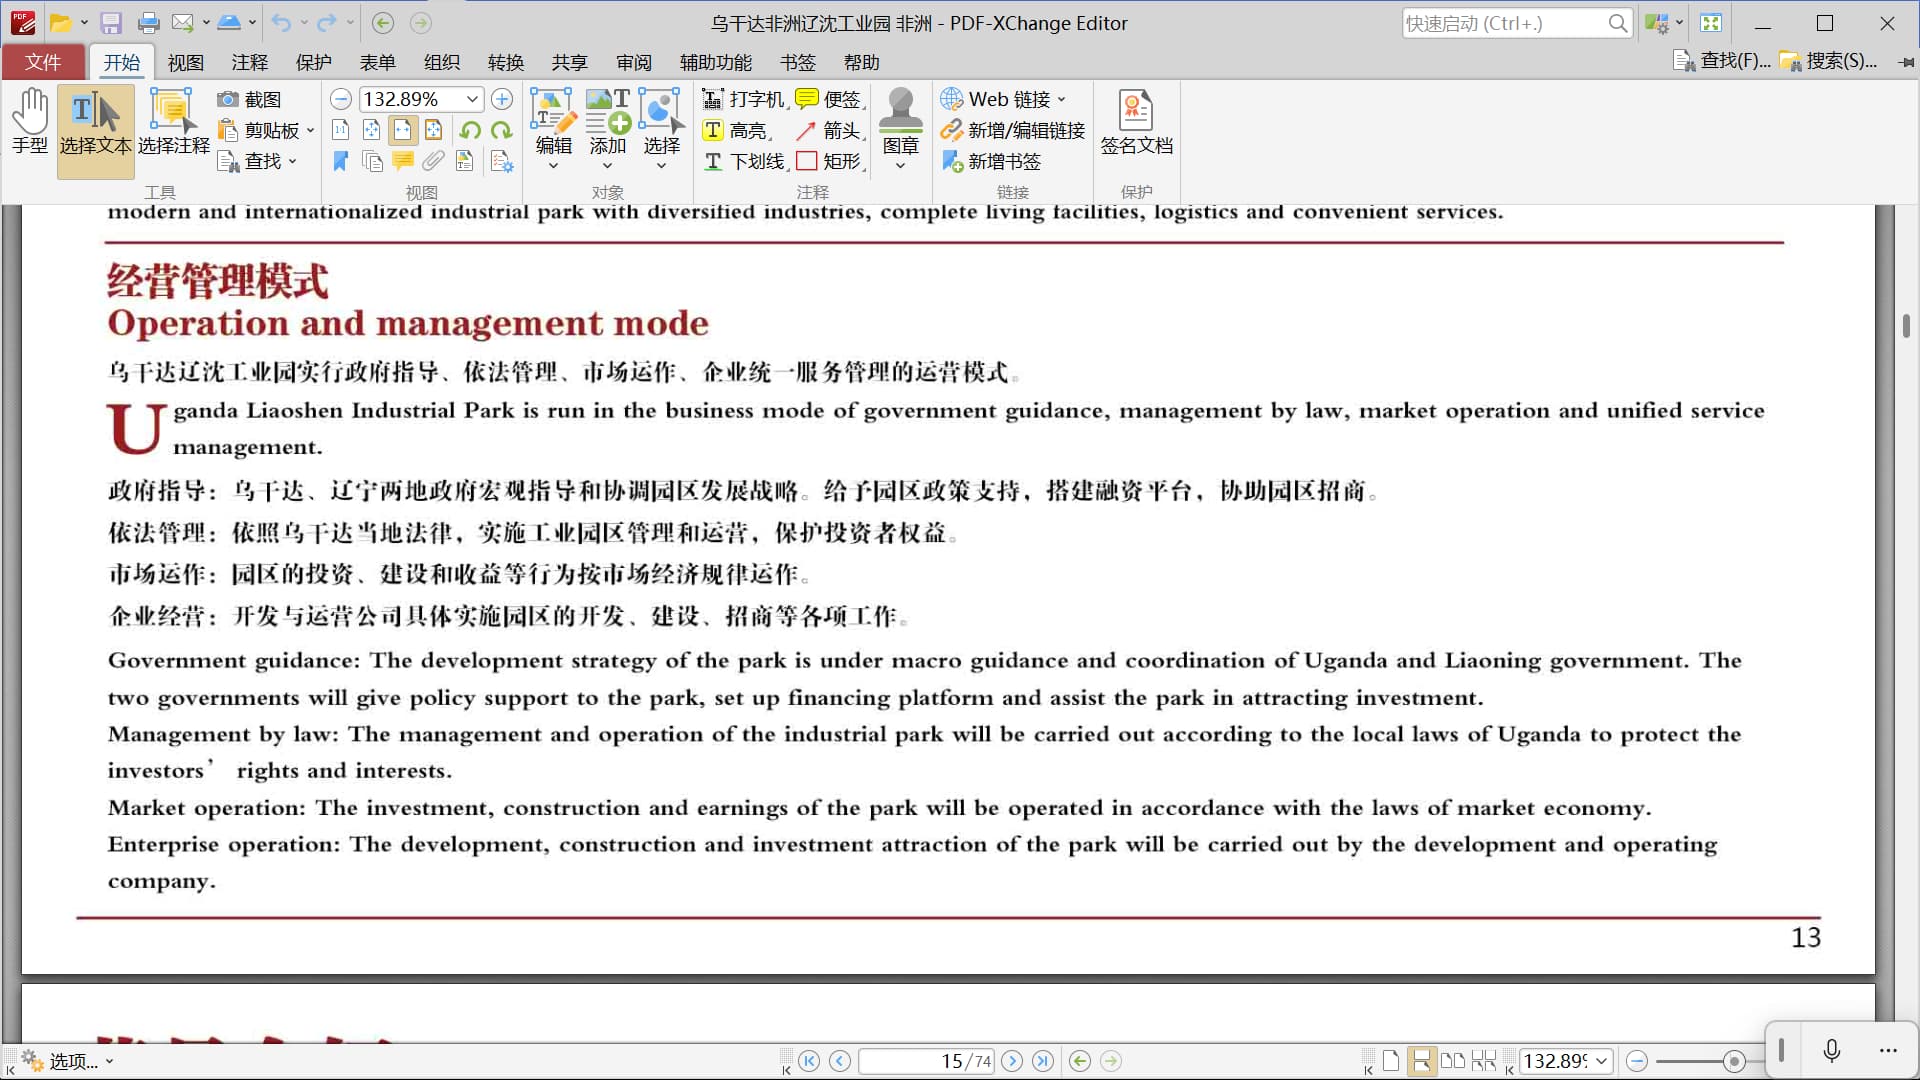The width and height of the screenshot is (1920, 1080).
Task: Click the Select Comments tool
Action: pyautogui.click(x=173, y=120)
